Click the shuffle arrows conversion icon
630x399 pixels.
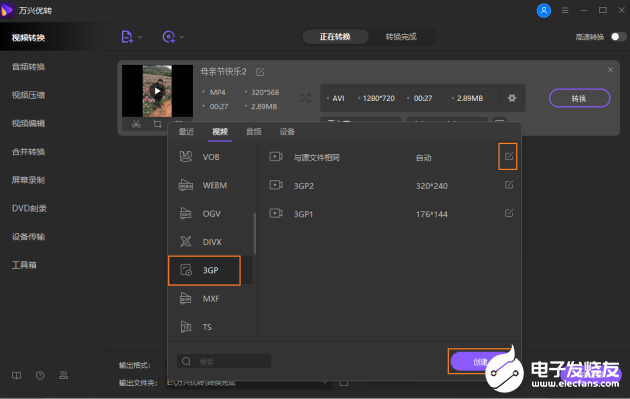click(305, 98)
